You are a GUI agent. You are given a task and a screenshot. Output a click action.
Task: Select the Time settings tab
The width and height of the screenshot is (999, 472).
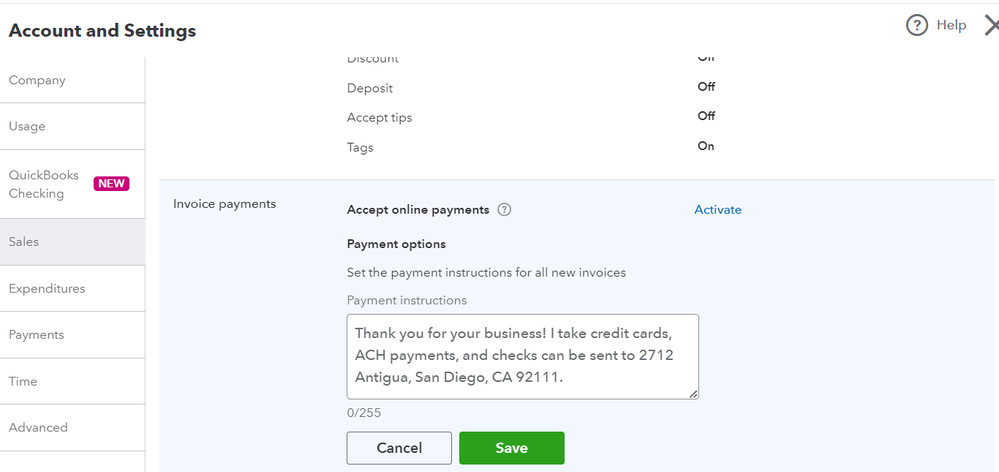[23, 381]
